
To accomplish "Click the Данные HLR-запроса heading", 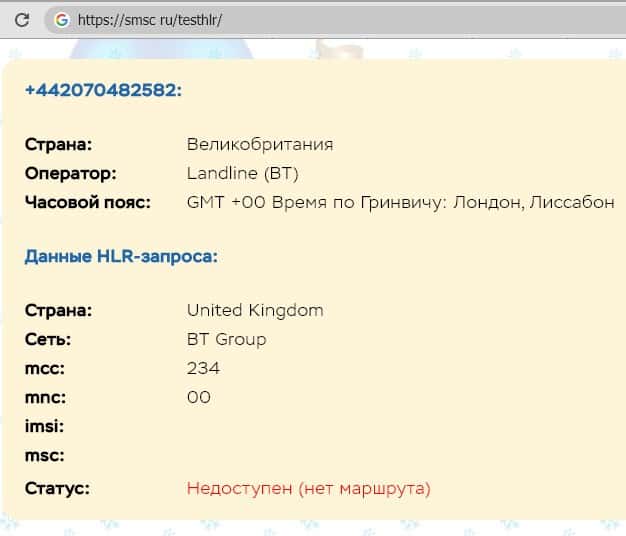I will (x=121, y=256).
